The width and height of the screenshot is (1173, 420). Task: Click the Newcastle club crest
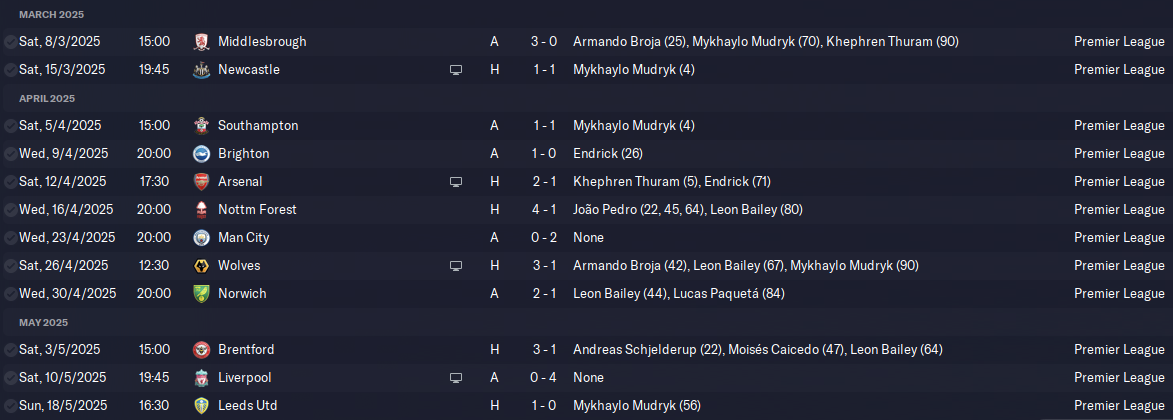pos(202,70)
